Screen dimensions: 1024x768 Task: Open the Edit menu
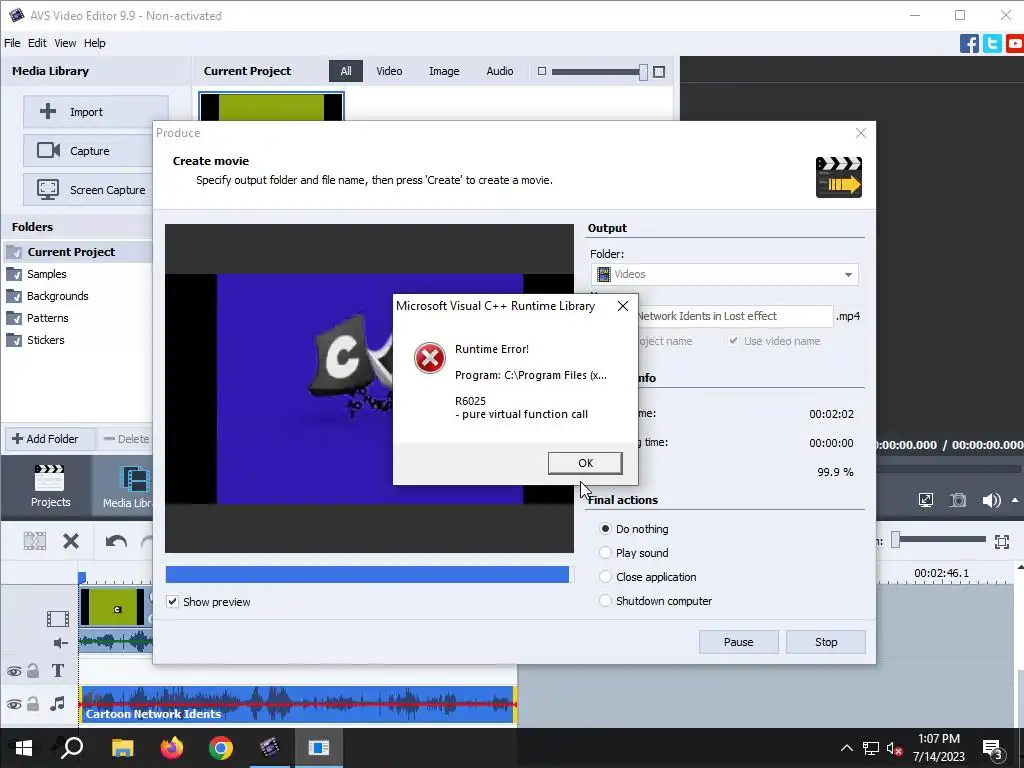37,43
